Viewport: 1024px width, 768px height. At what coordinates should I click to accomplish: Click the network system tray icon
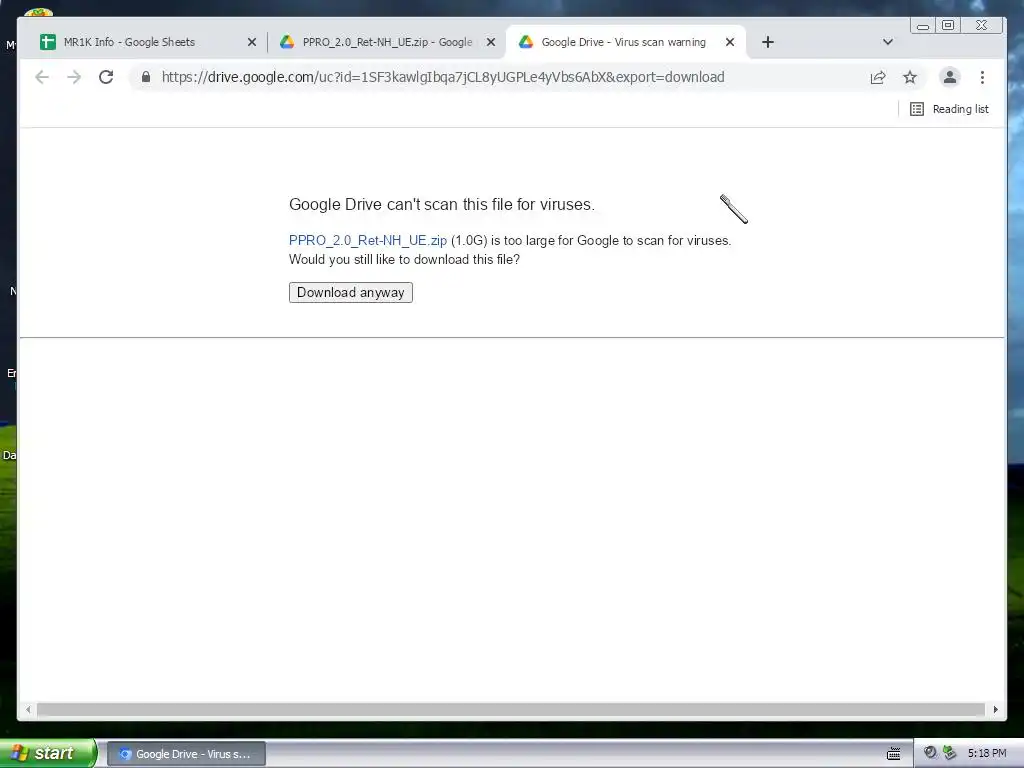coord(950,753)
